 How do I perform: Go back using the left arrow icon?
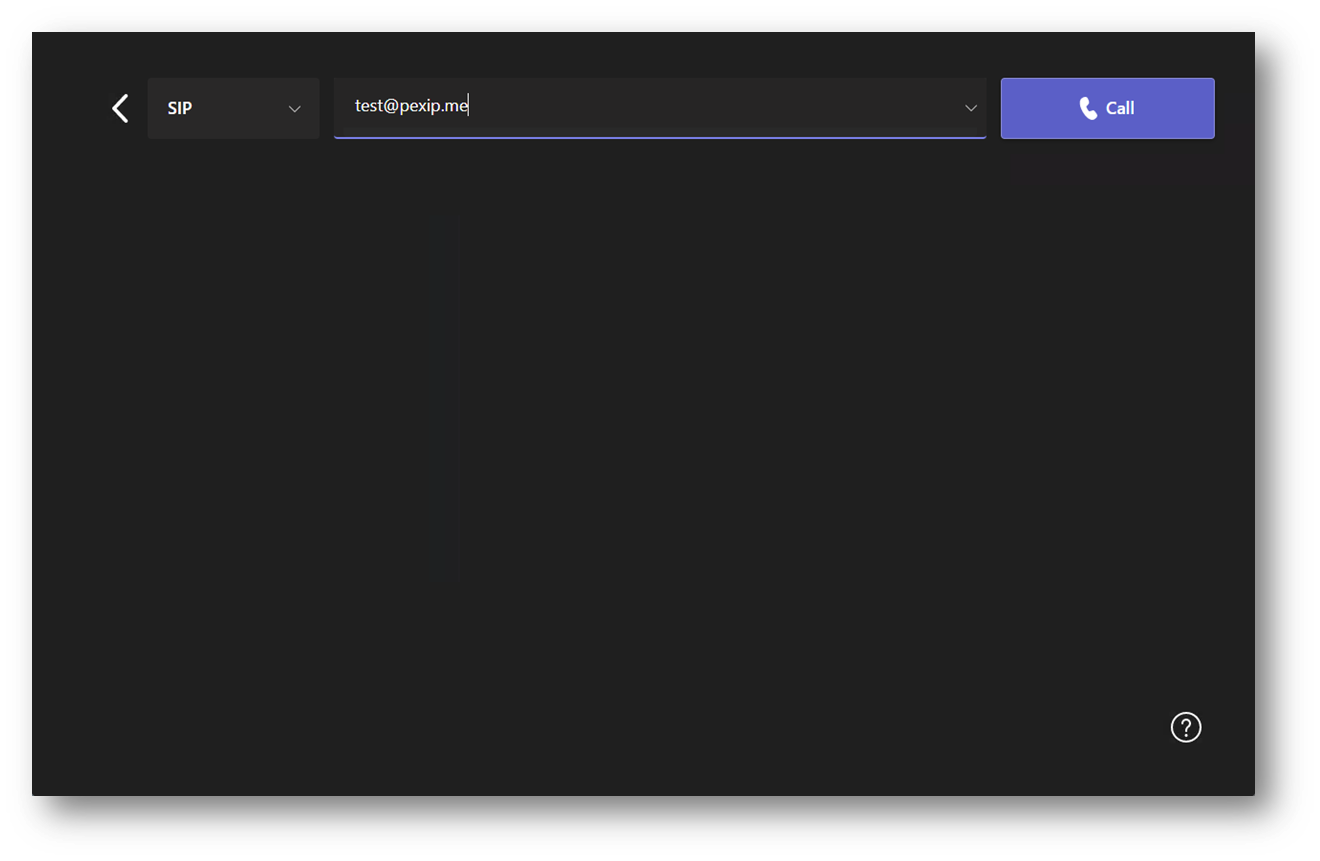pyautogui.click(x=120, y=108)
